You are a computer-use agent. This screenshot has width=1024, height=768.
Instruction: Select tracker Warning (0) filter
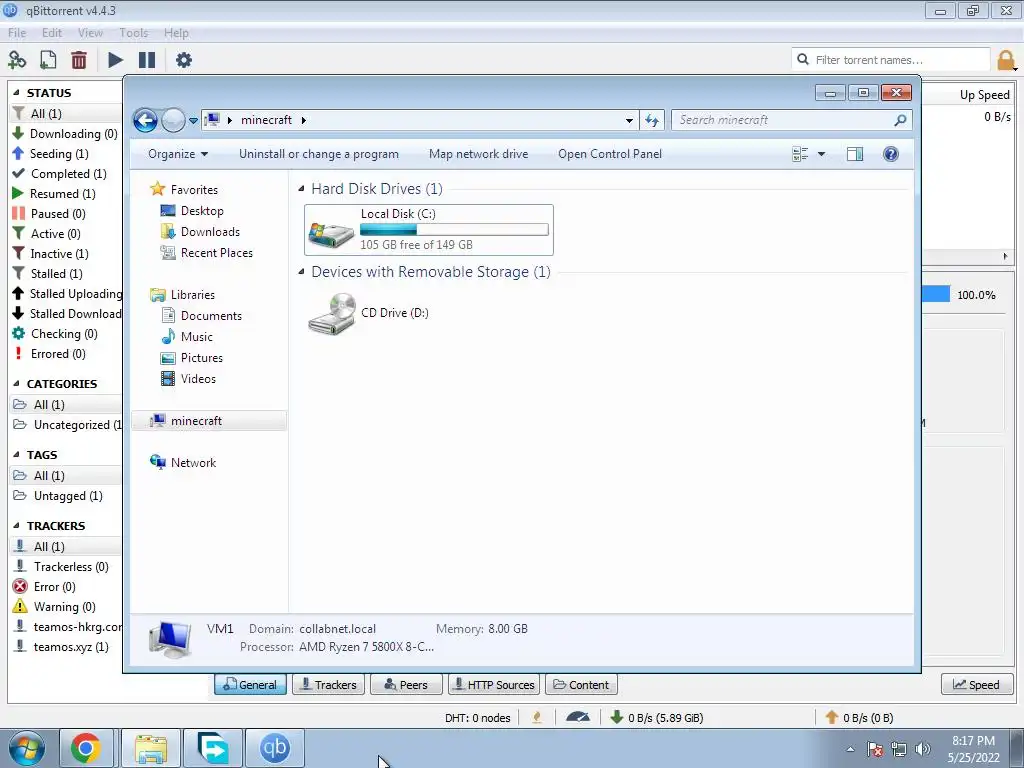click(55, 607)
